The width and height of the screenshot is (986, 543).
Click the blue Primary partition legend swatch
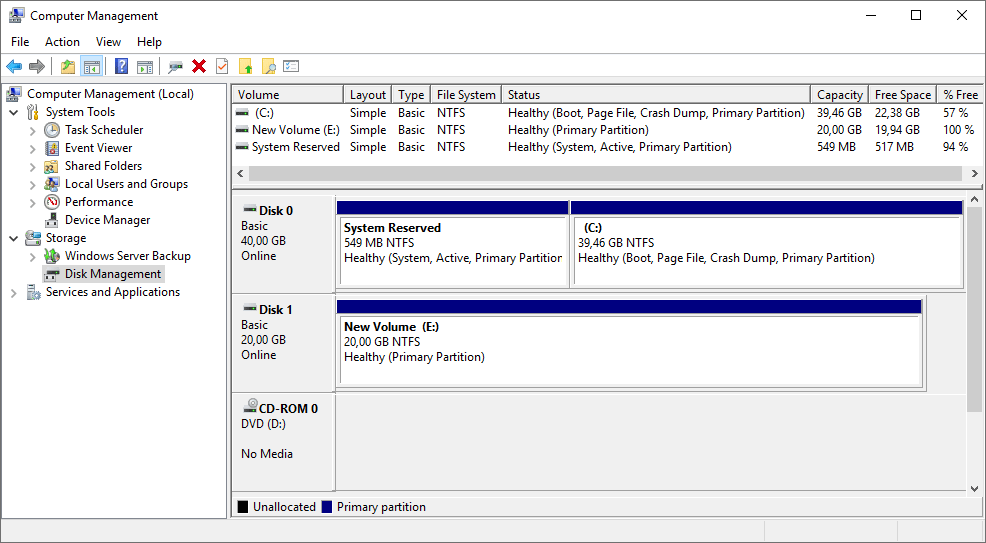click(x=326, y=507)
